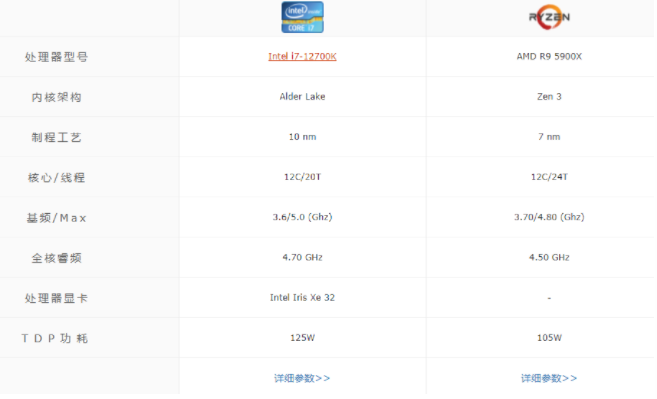
Task: Open detailed specs link under Intel column
Action: coord(302,378)
